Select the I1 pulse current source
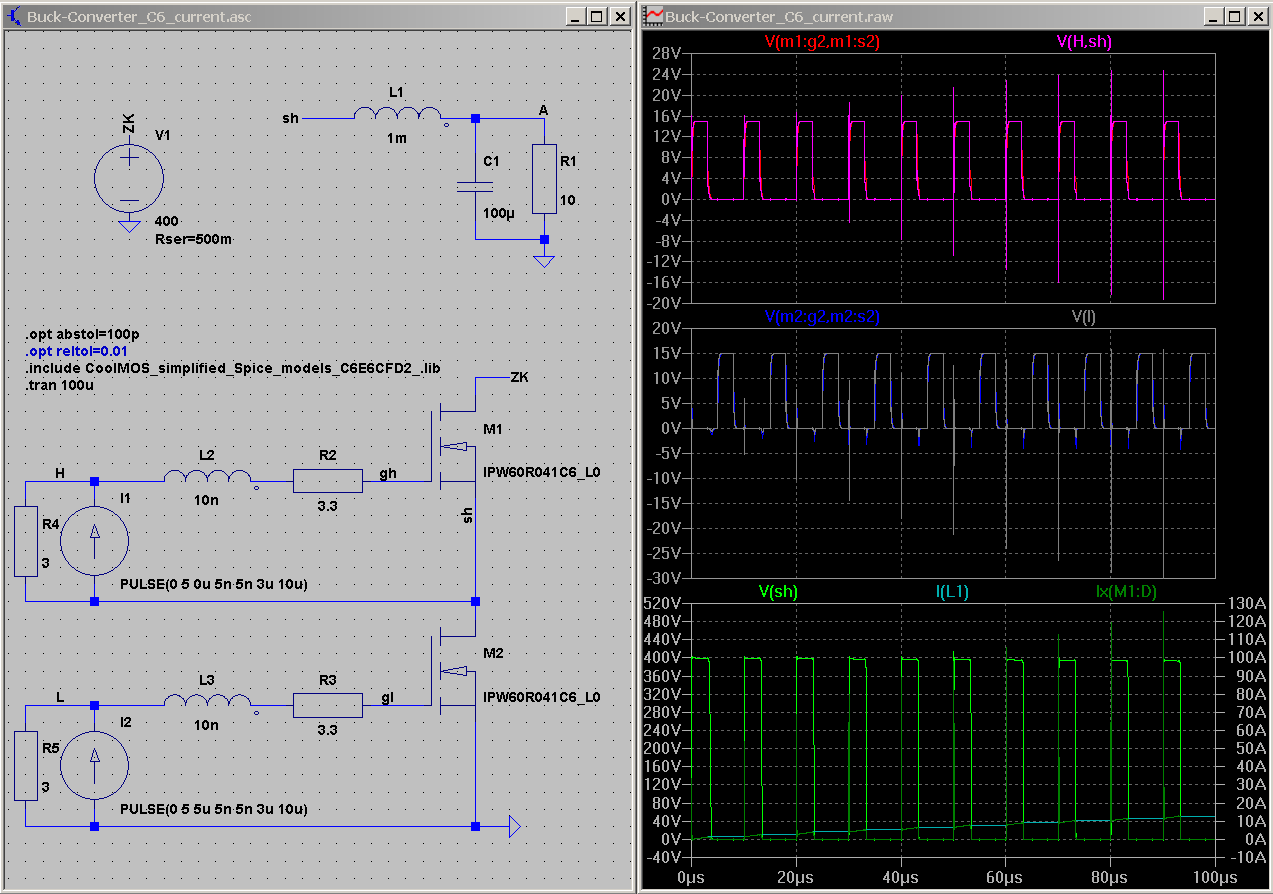1273x894 pixels. 94,541
